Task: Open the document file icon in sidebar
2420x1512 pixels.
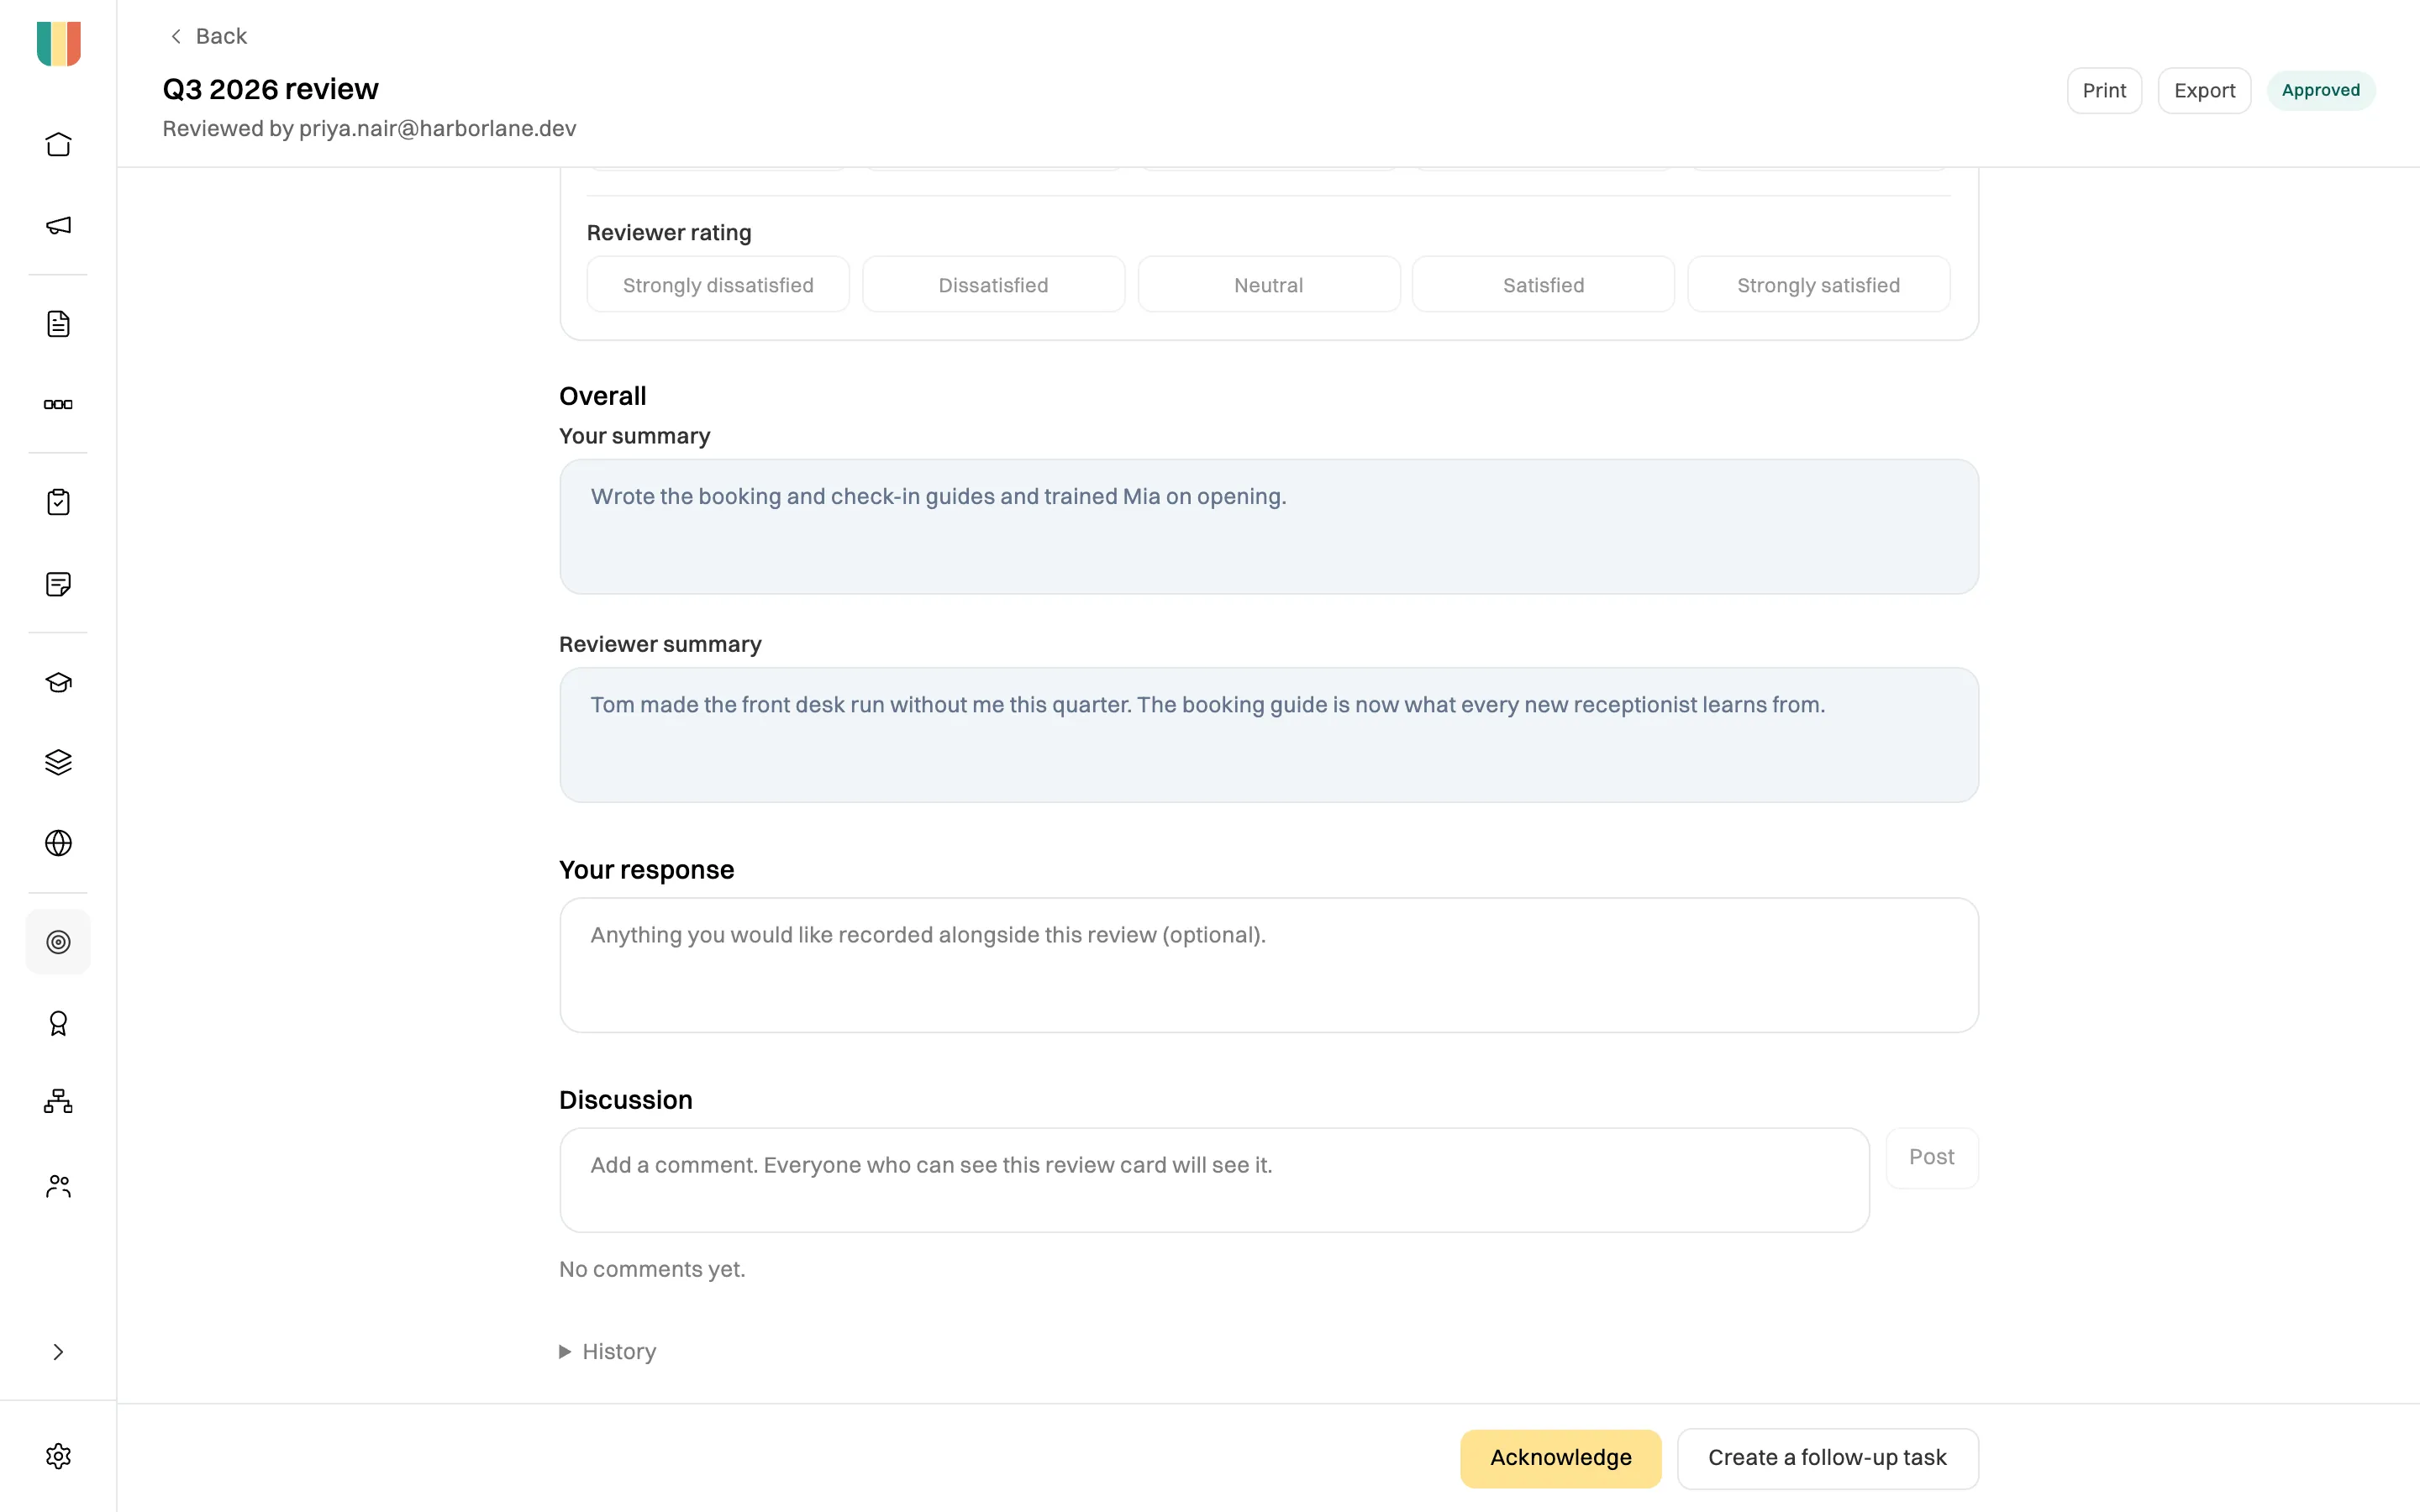Action: 58,324
